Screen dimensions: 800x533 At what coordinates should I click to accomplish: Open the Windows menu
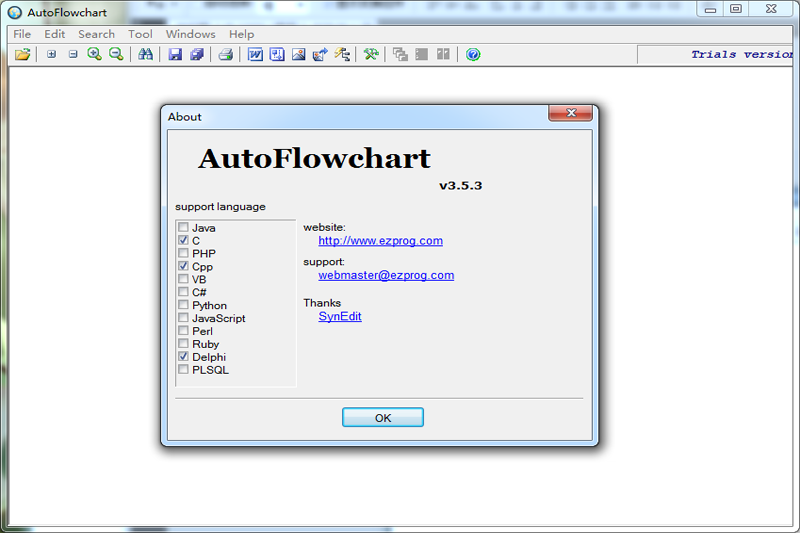(190, 34)
